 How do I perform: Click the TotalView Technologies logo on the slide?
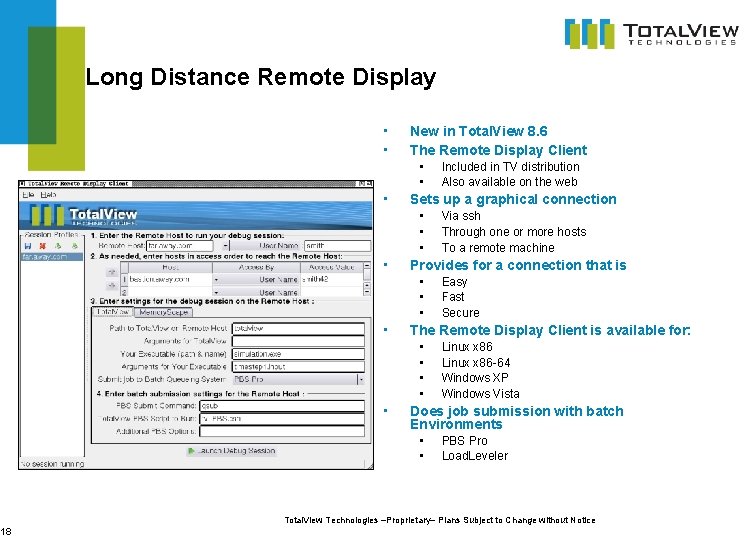click(x=651, y=33)
